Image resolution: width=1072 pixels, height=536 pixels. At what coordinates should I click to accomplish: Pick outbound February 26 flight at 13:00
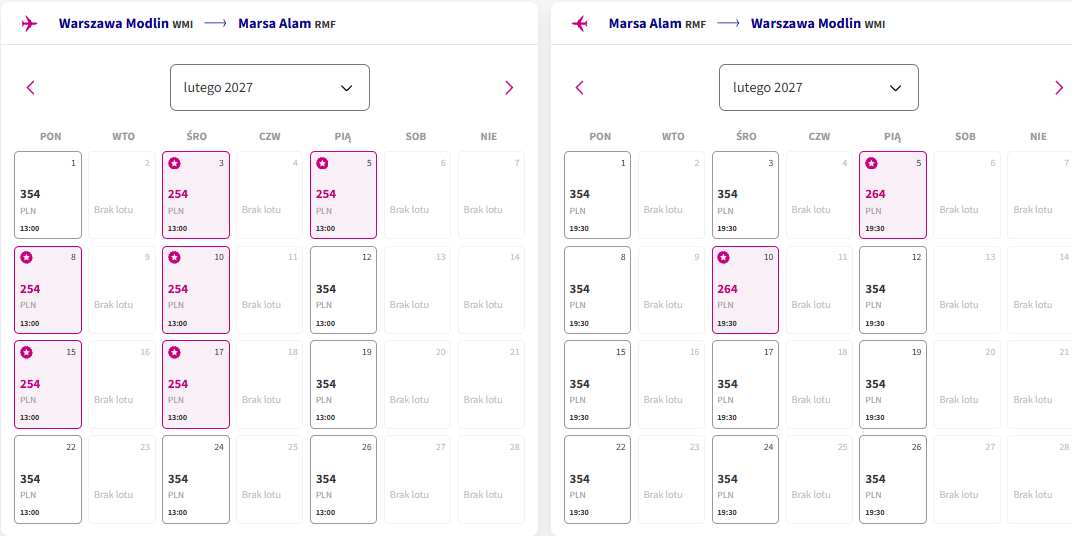(343, 479)
